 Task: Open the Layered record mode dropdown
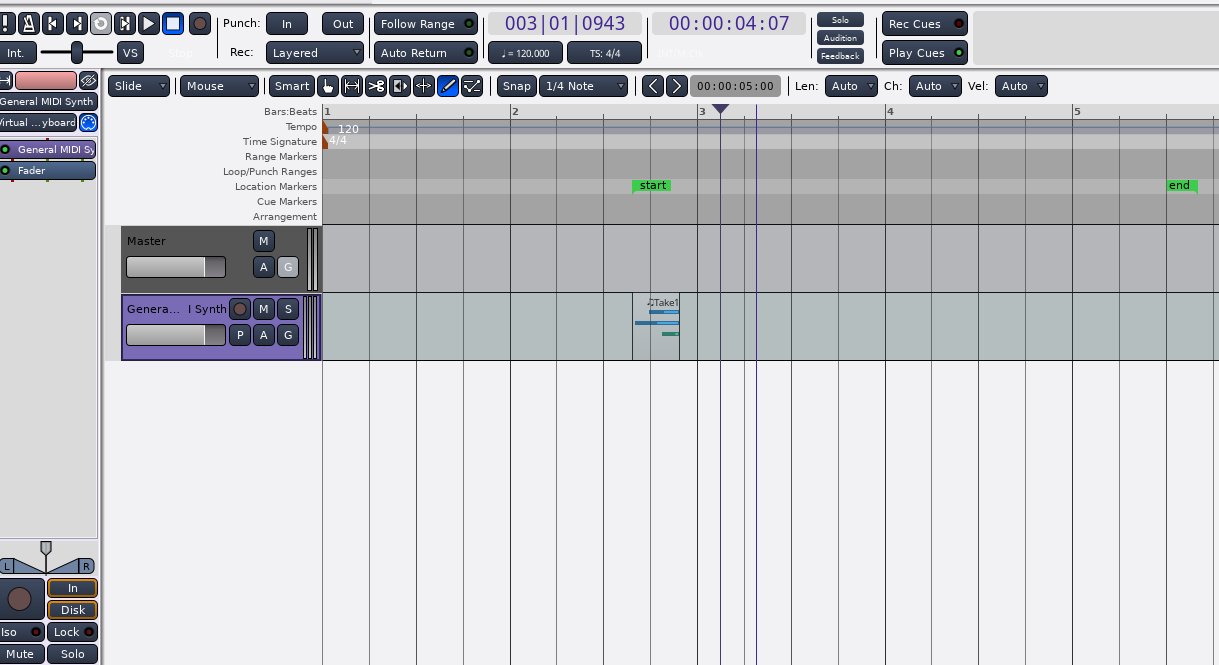315,53
